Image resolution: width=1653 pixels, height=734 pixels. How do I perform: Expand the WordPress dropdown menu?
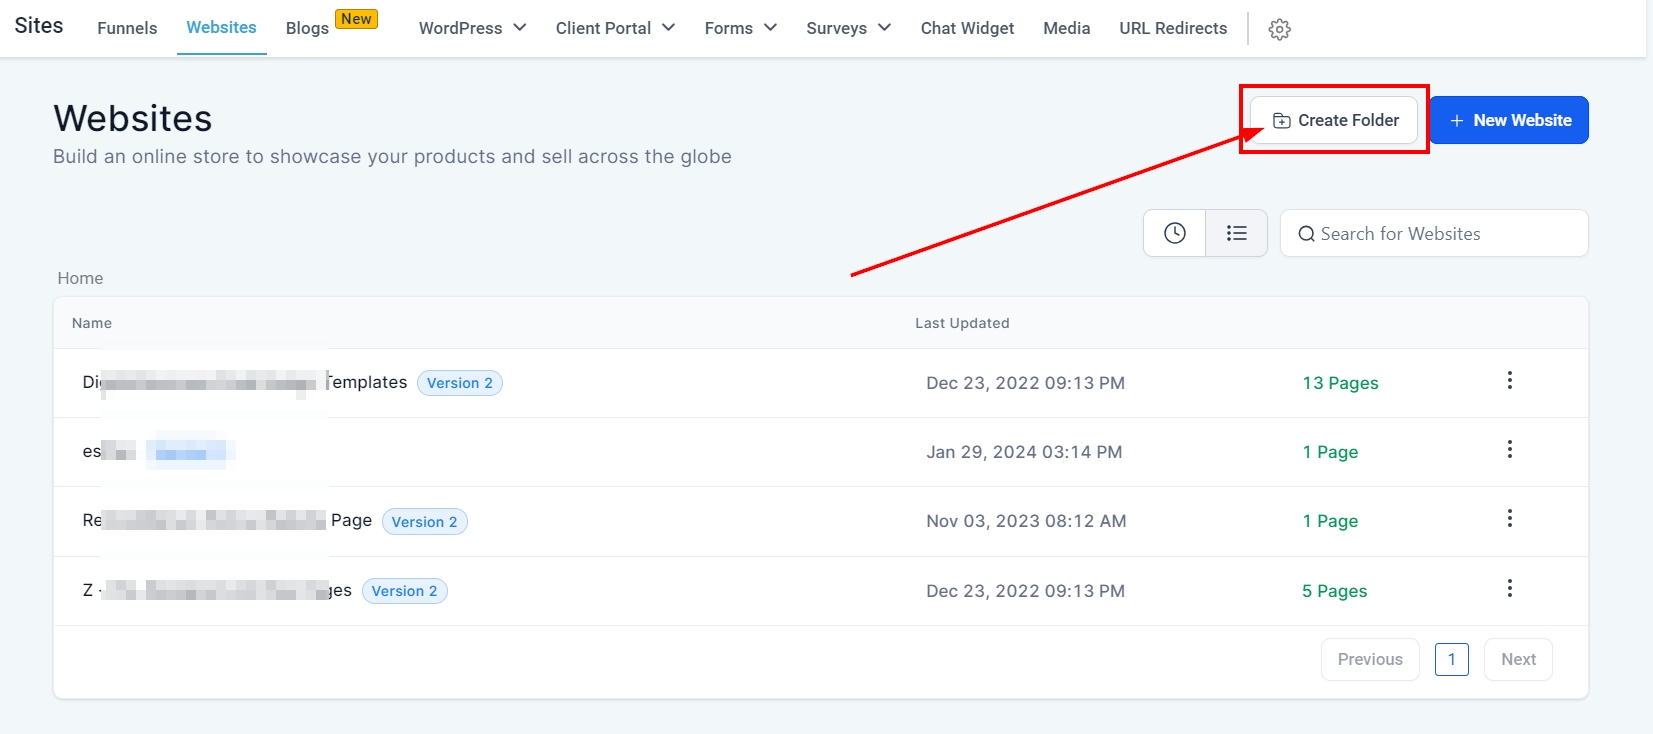(x=472, y=28)
